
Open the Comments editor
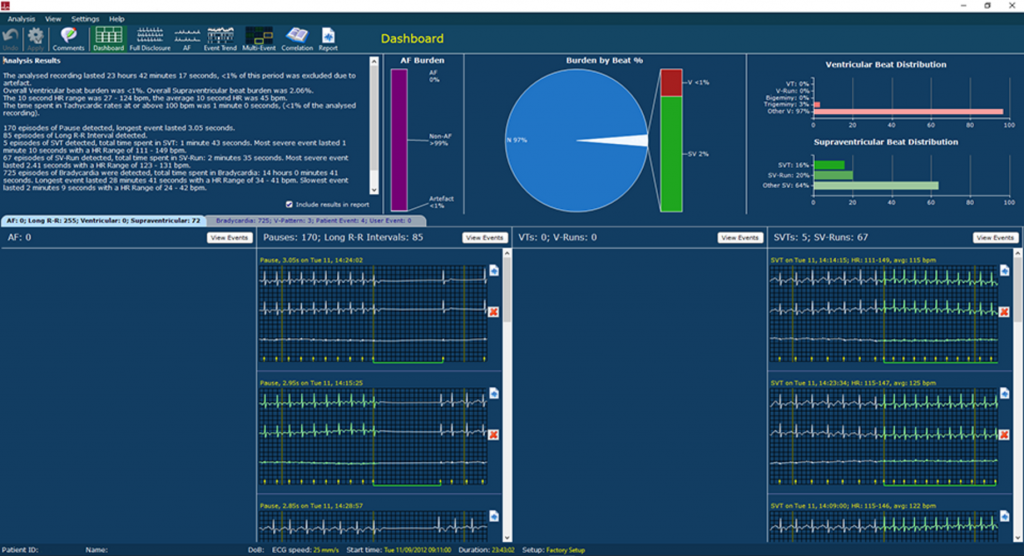[x=69, y=39]
